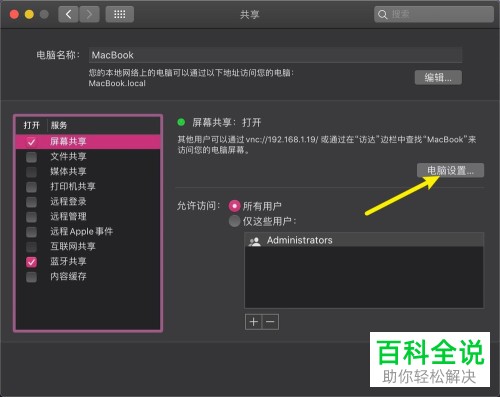Click the 编辑... button
The height and width of the screenshot is (397, 500).
point(438,77)
